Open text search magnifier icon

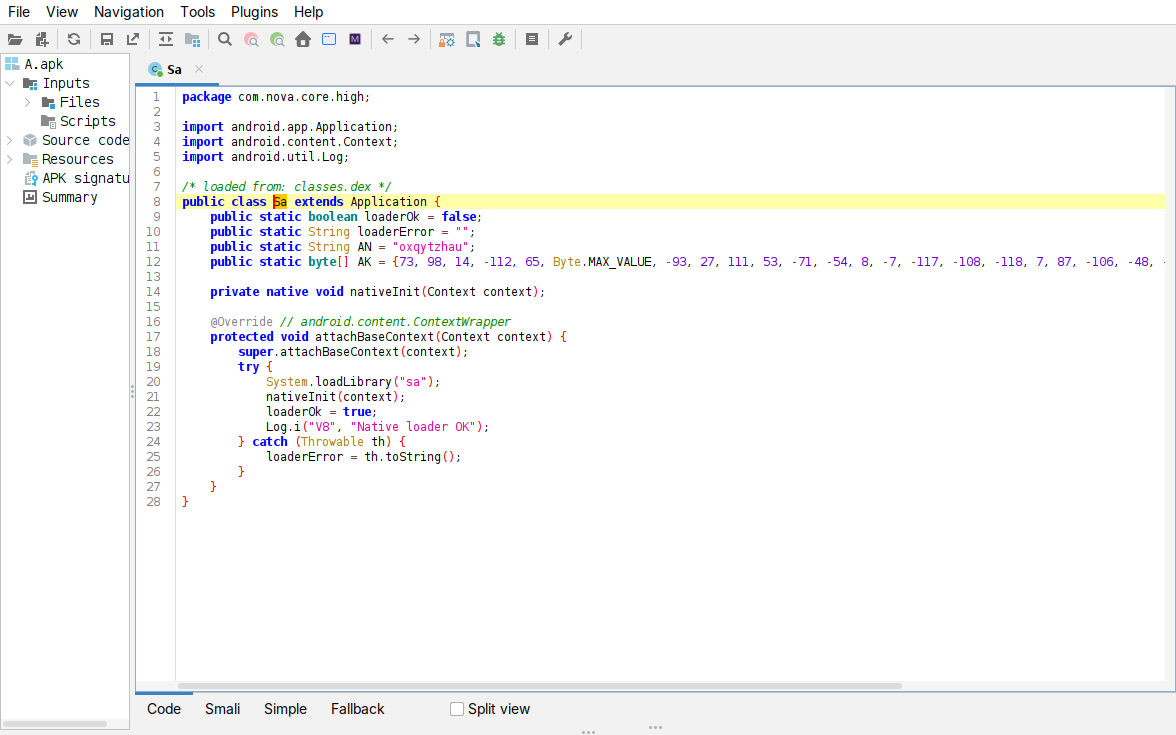point(225,40)
